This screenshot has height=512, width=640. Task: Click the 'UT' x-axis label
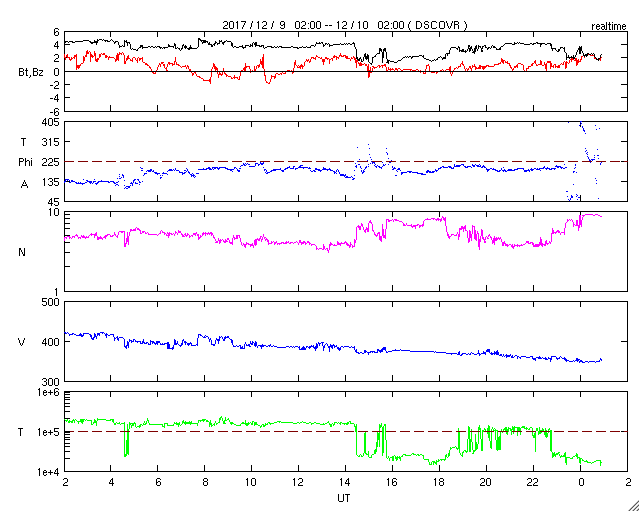pos(343,498)
